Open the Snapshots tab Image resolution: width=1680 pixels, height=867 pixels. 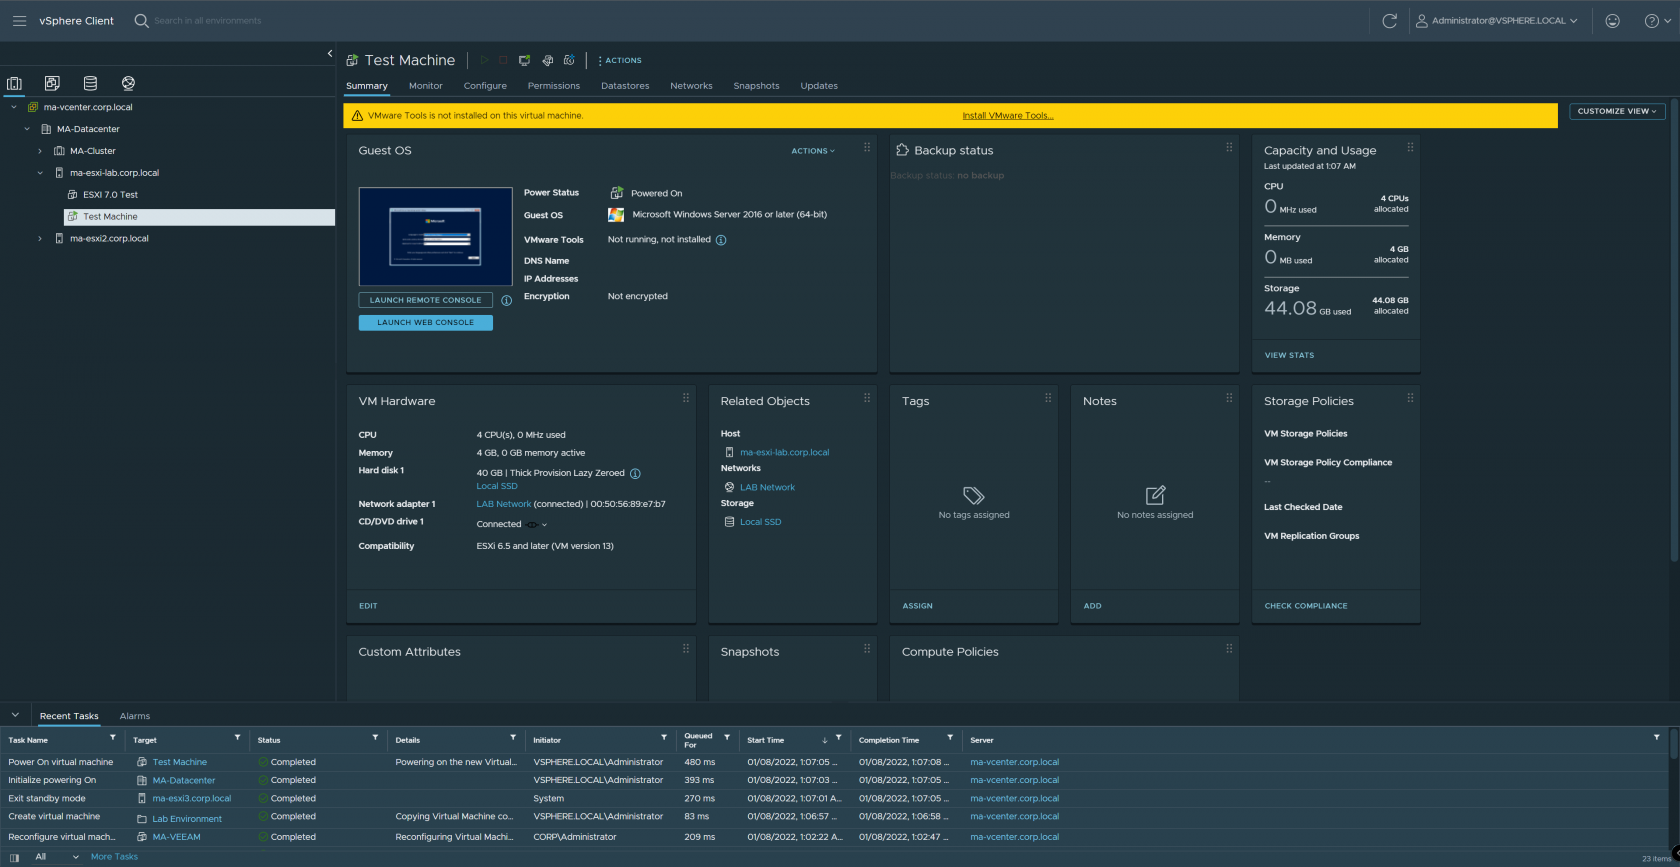[756, 86]
